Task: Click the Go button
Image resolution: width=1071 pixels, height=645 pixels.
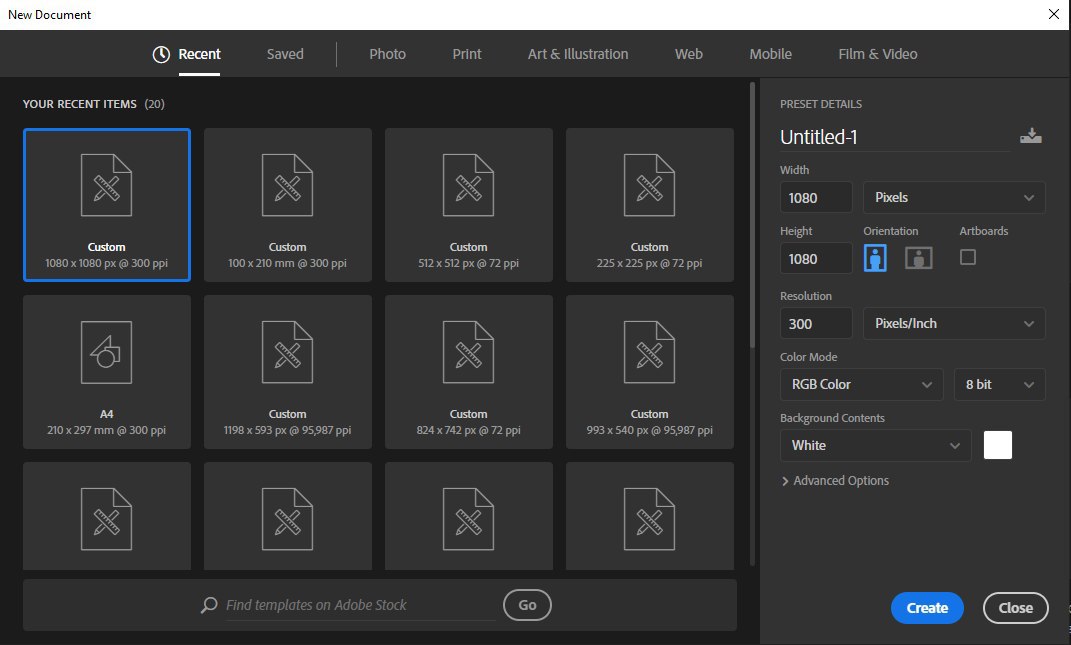Action: tap(527, 605)
